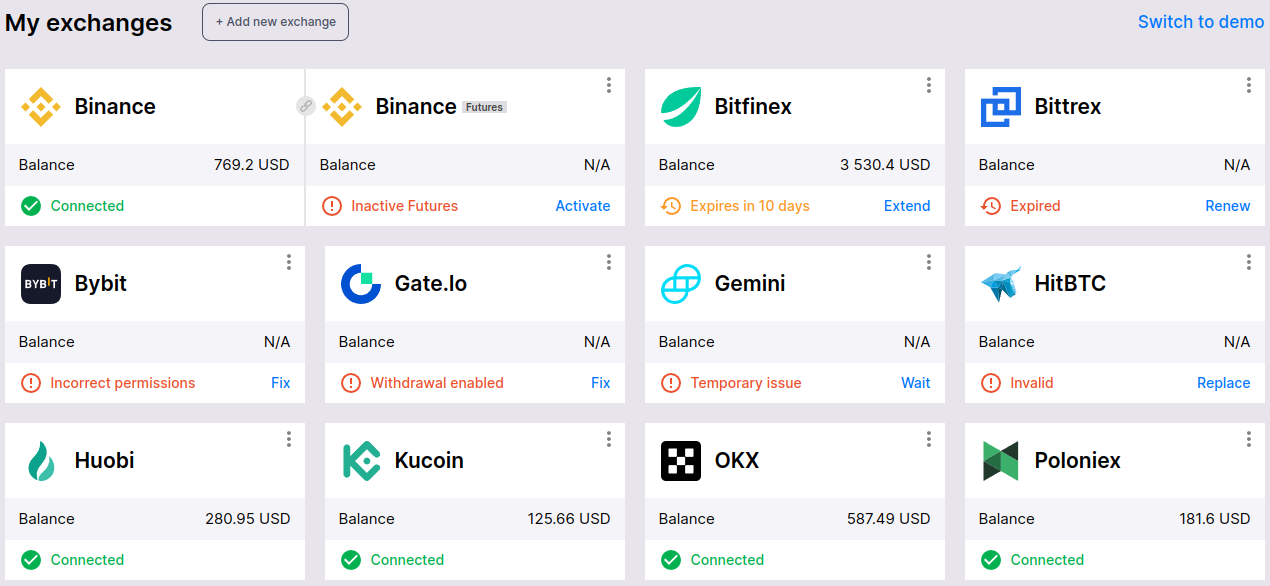Screen dimensions: 1270x586
Task: Click the Expired clock icon on Bittrex
Action: (x=990, y=206)
